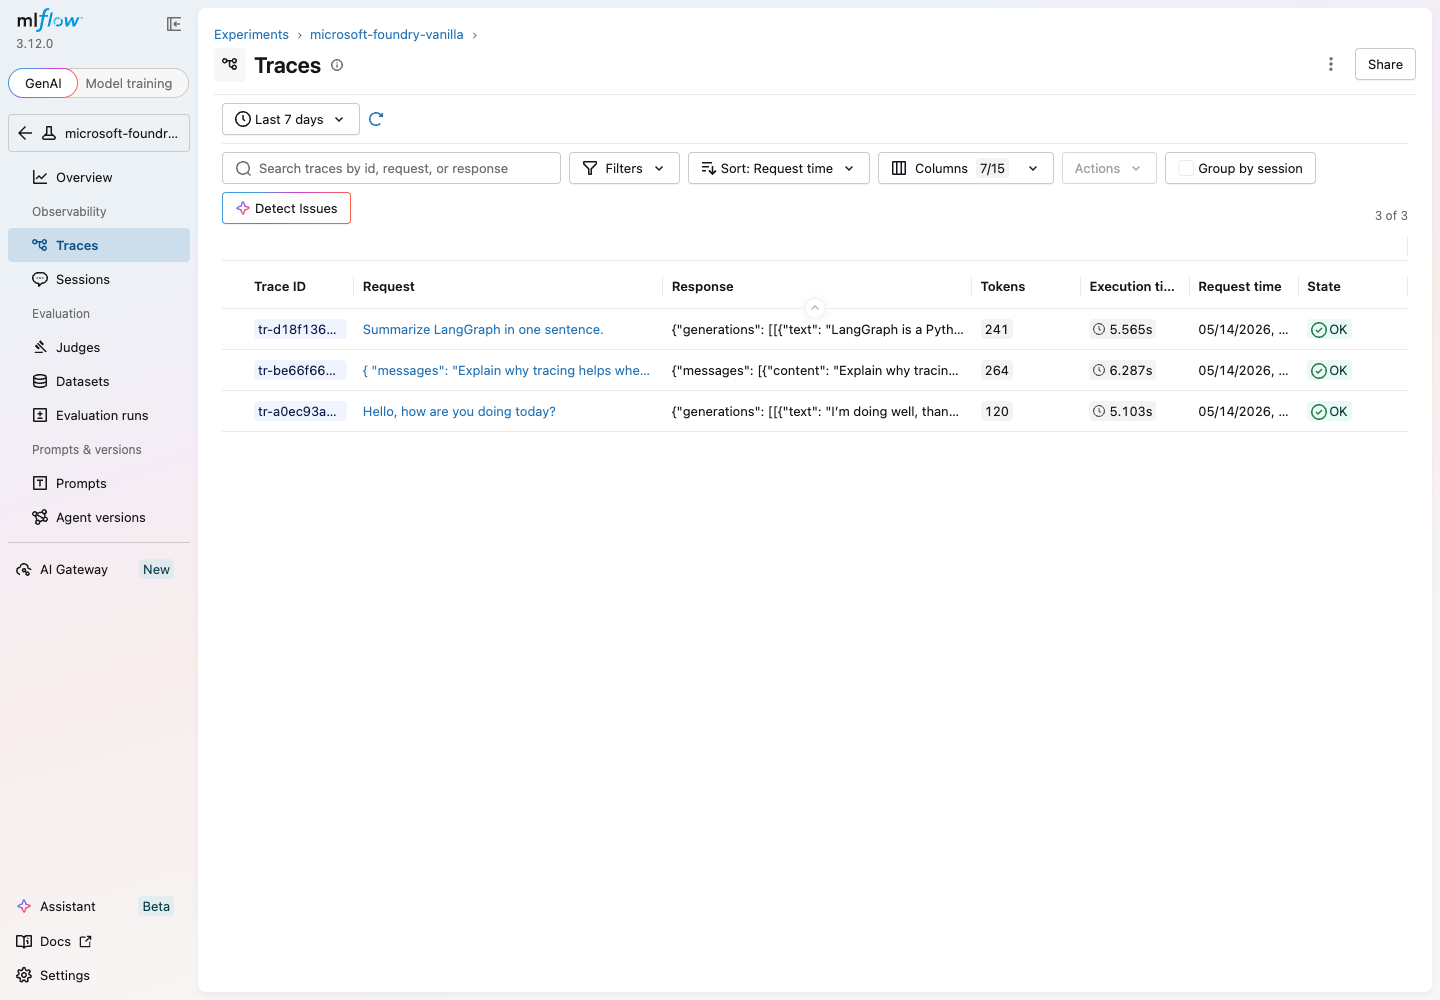Open Sessions in the sidebar
The image size is (1440, 1000).
click(99, 279)
